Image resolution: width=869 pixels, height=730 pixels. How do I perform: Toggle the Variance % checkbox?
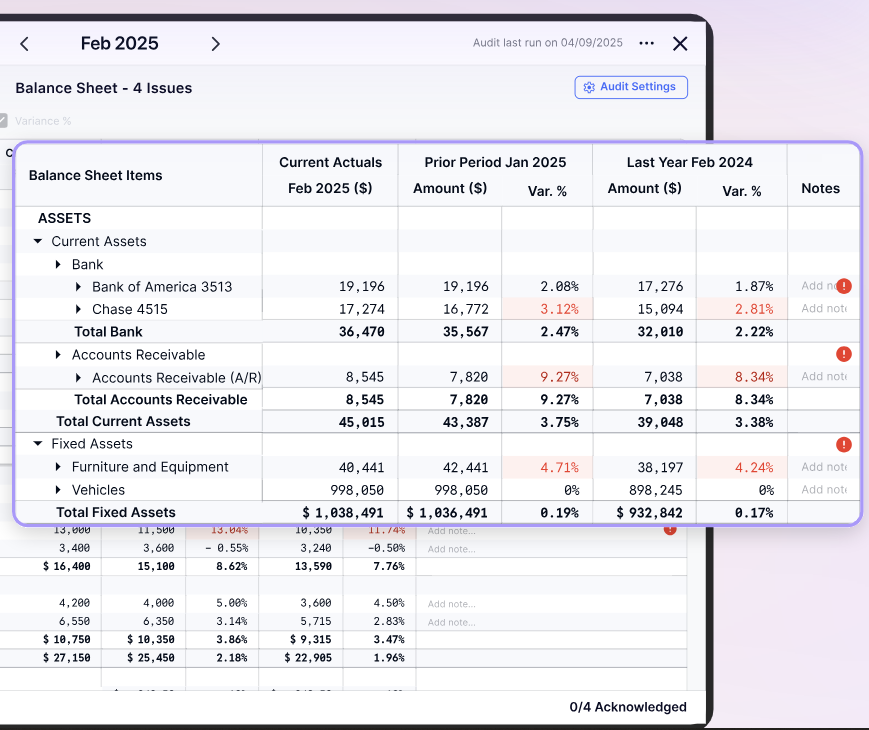coord(4,121)
